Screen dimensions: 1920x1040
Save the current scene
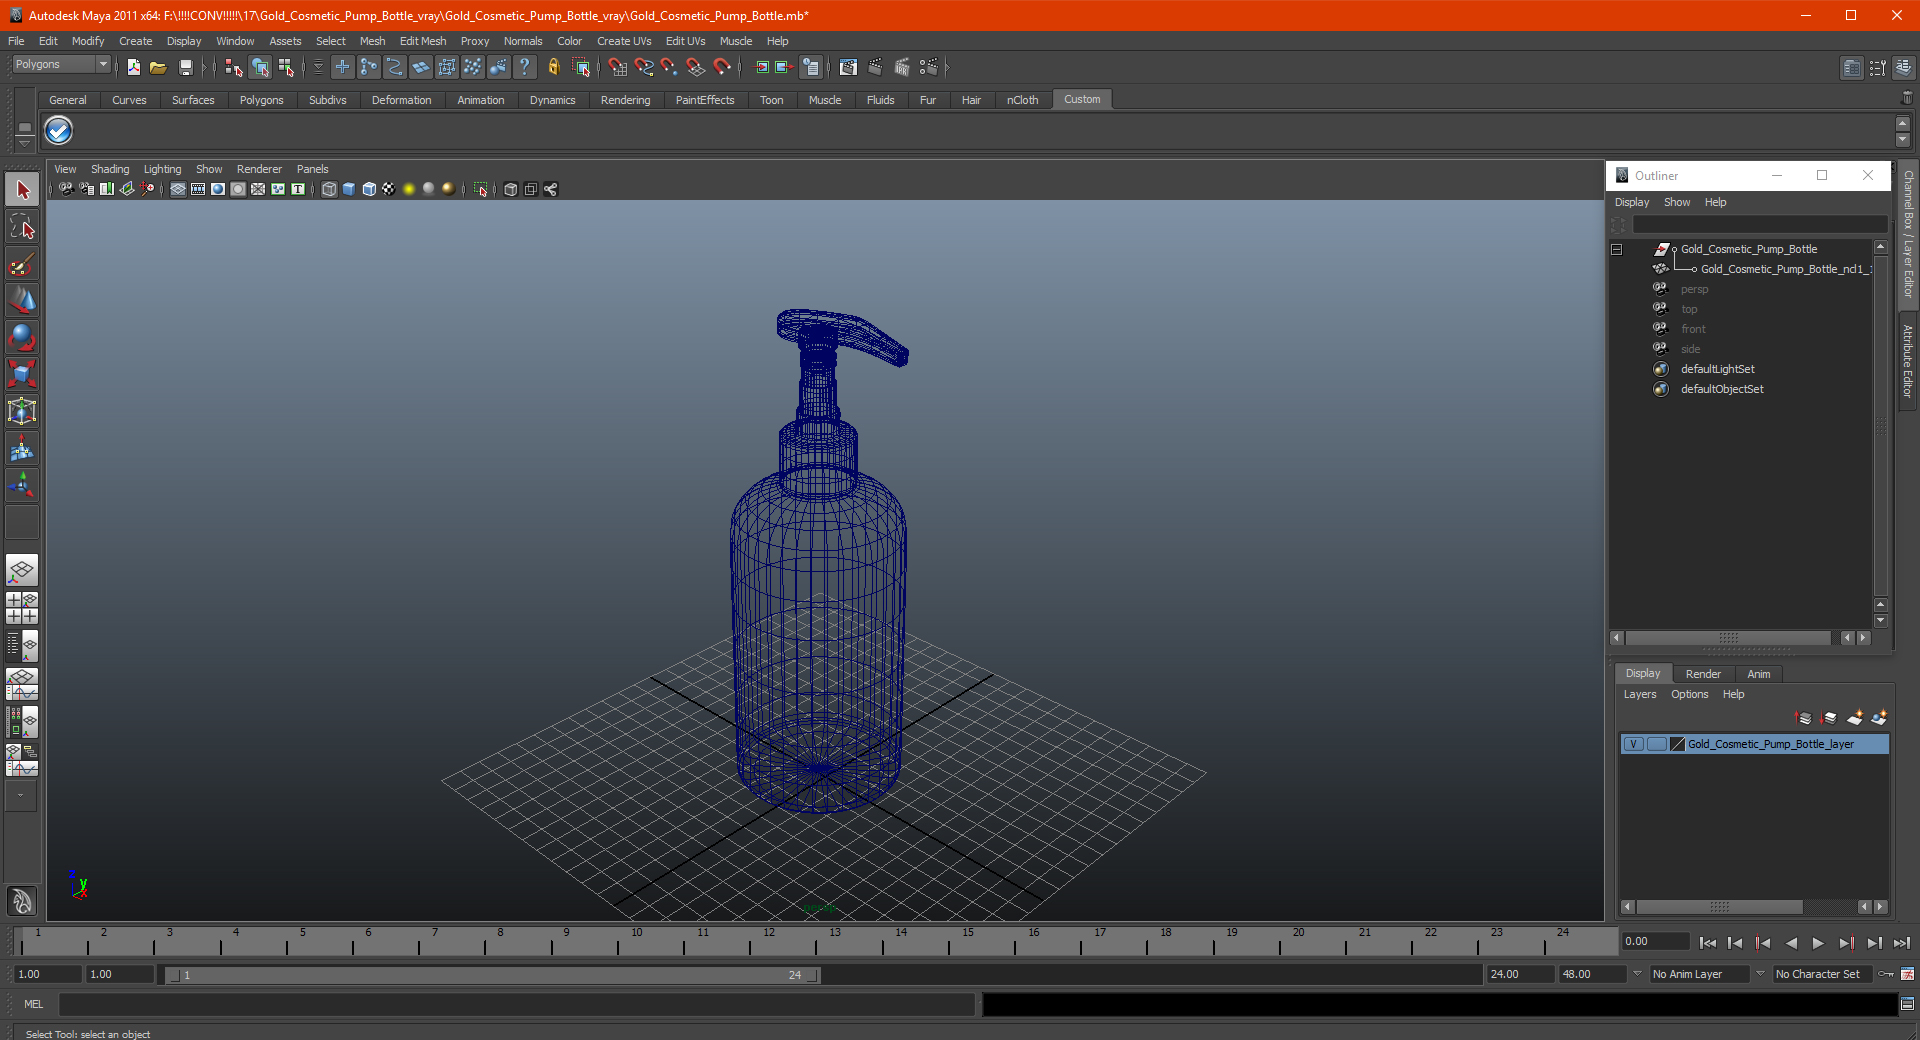(x=185, y=67)
